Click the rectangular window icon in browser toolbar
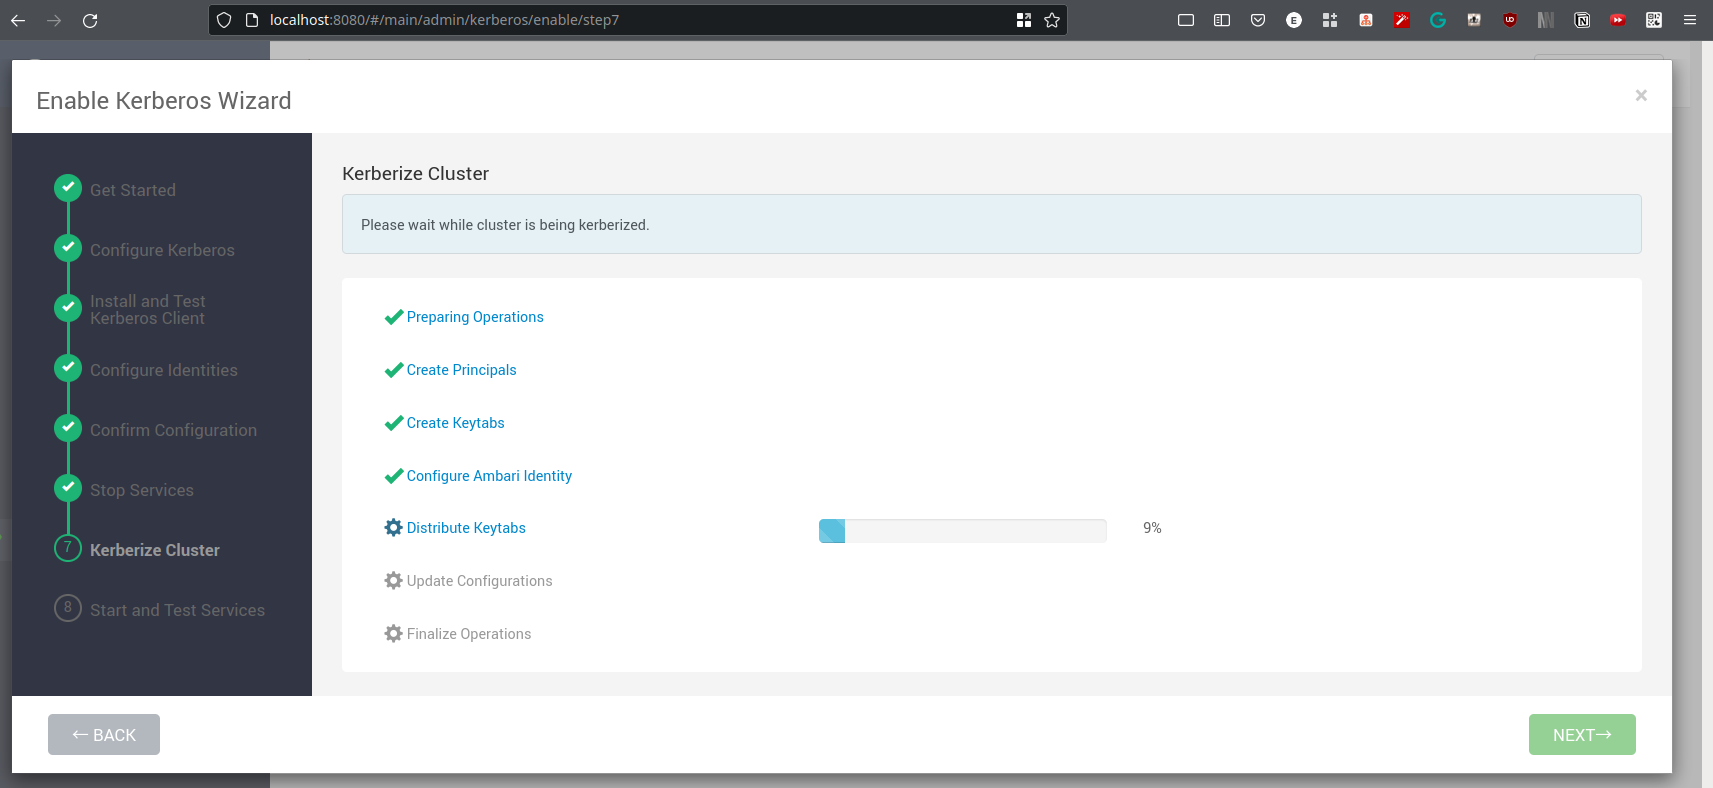 (1186, 20)
